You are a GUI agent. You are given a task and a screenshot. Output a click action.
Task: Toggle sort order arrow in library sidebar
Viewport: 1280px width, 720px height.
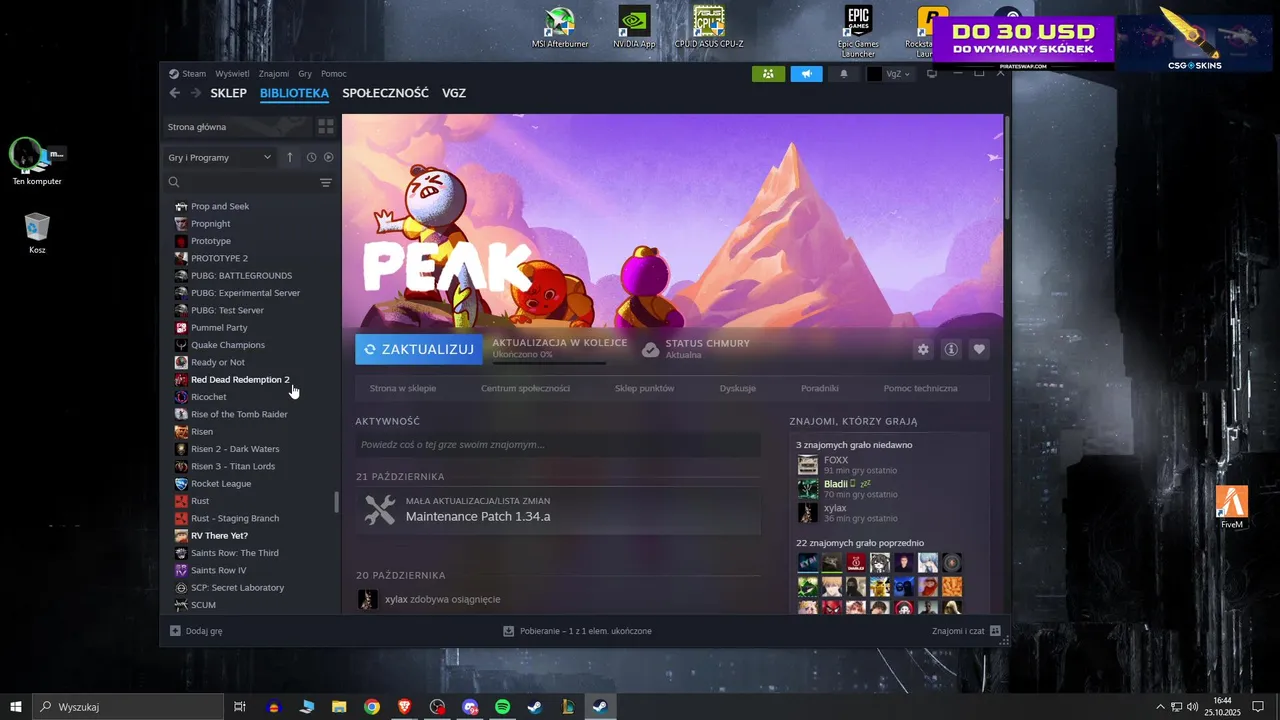pos(290,157)
